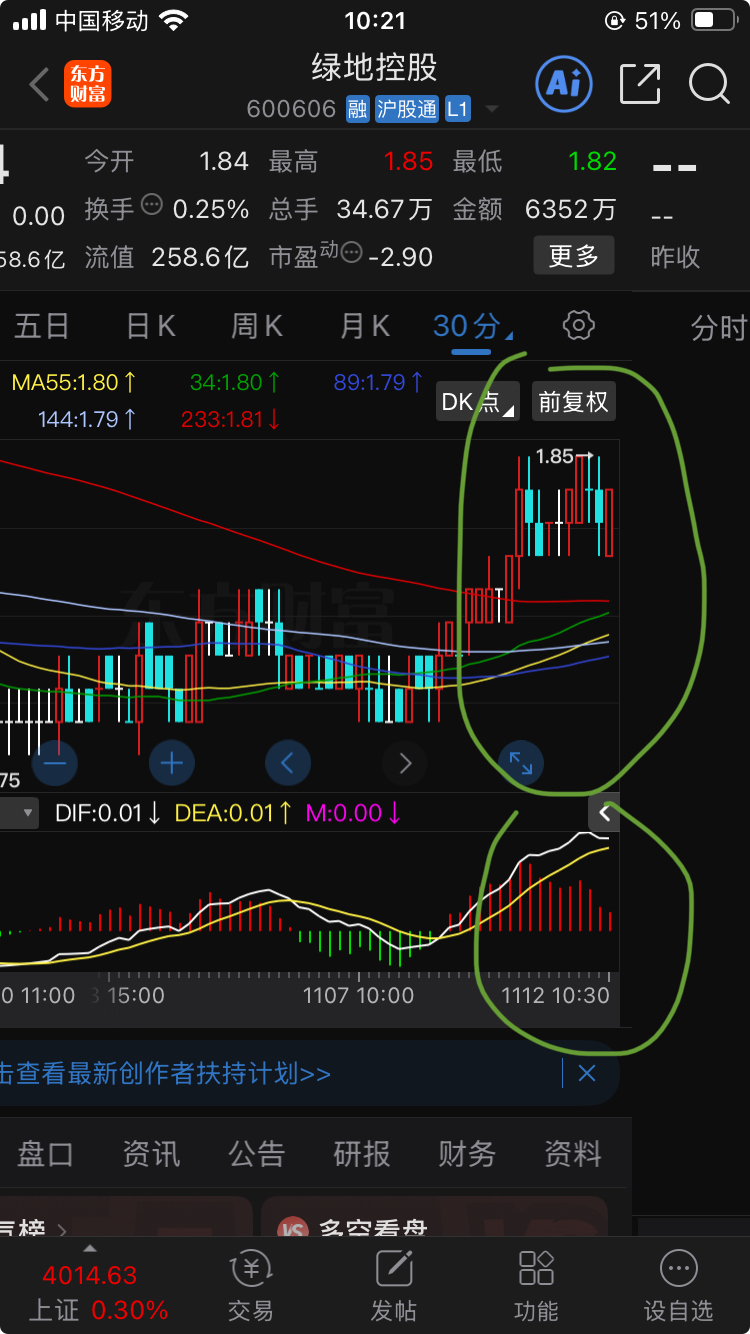Switch to 周K chart tab
The image size is (750, 1334).
pos(257,326)
